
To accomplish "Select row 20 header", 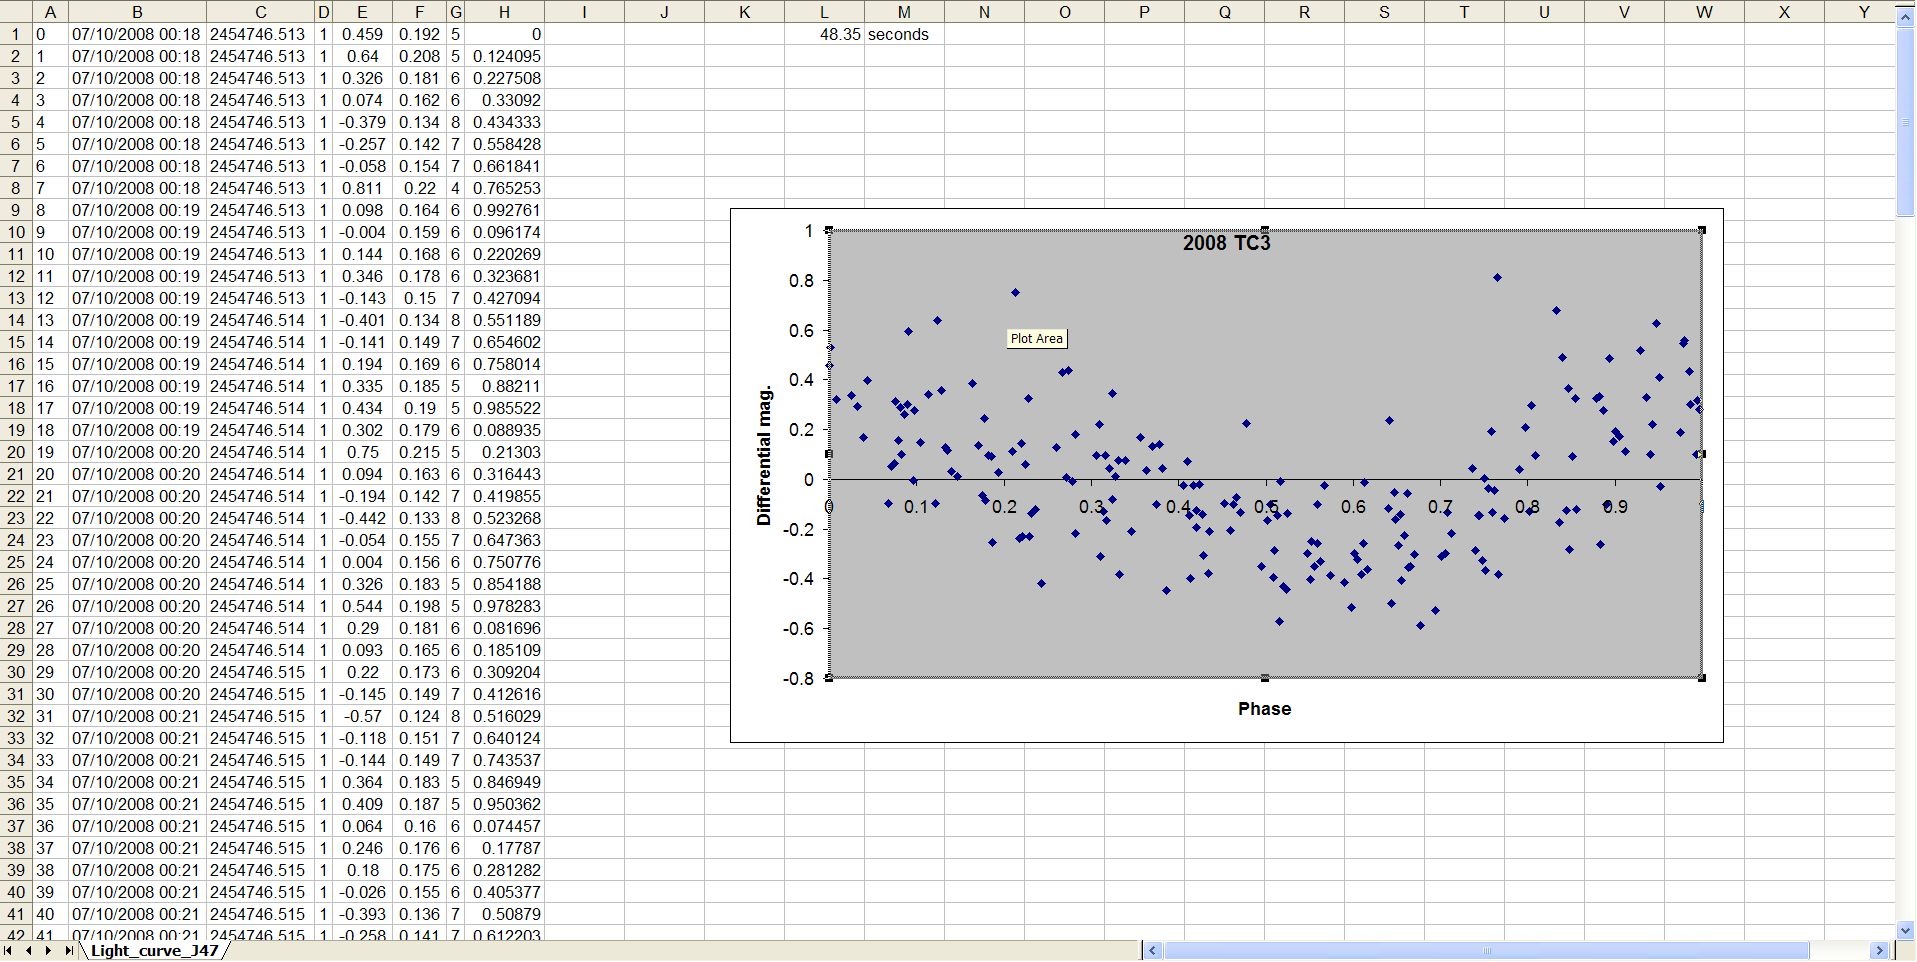I will [16, 452].
